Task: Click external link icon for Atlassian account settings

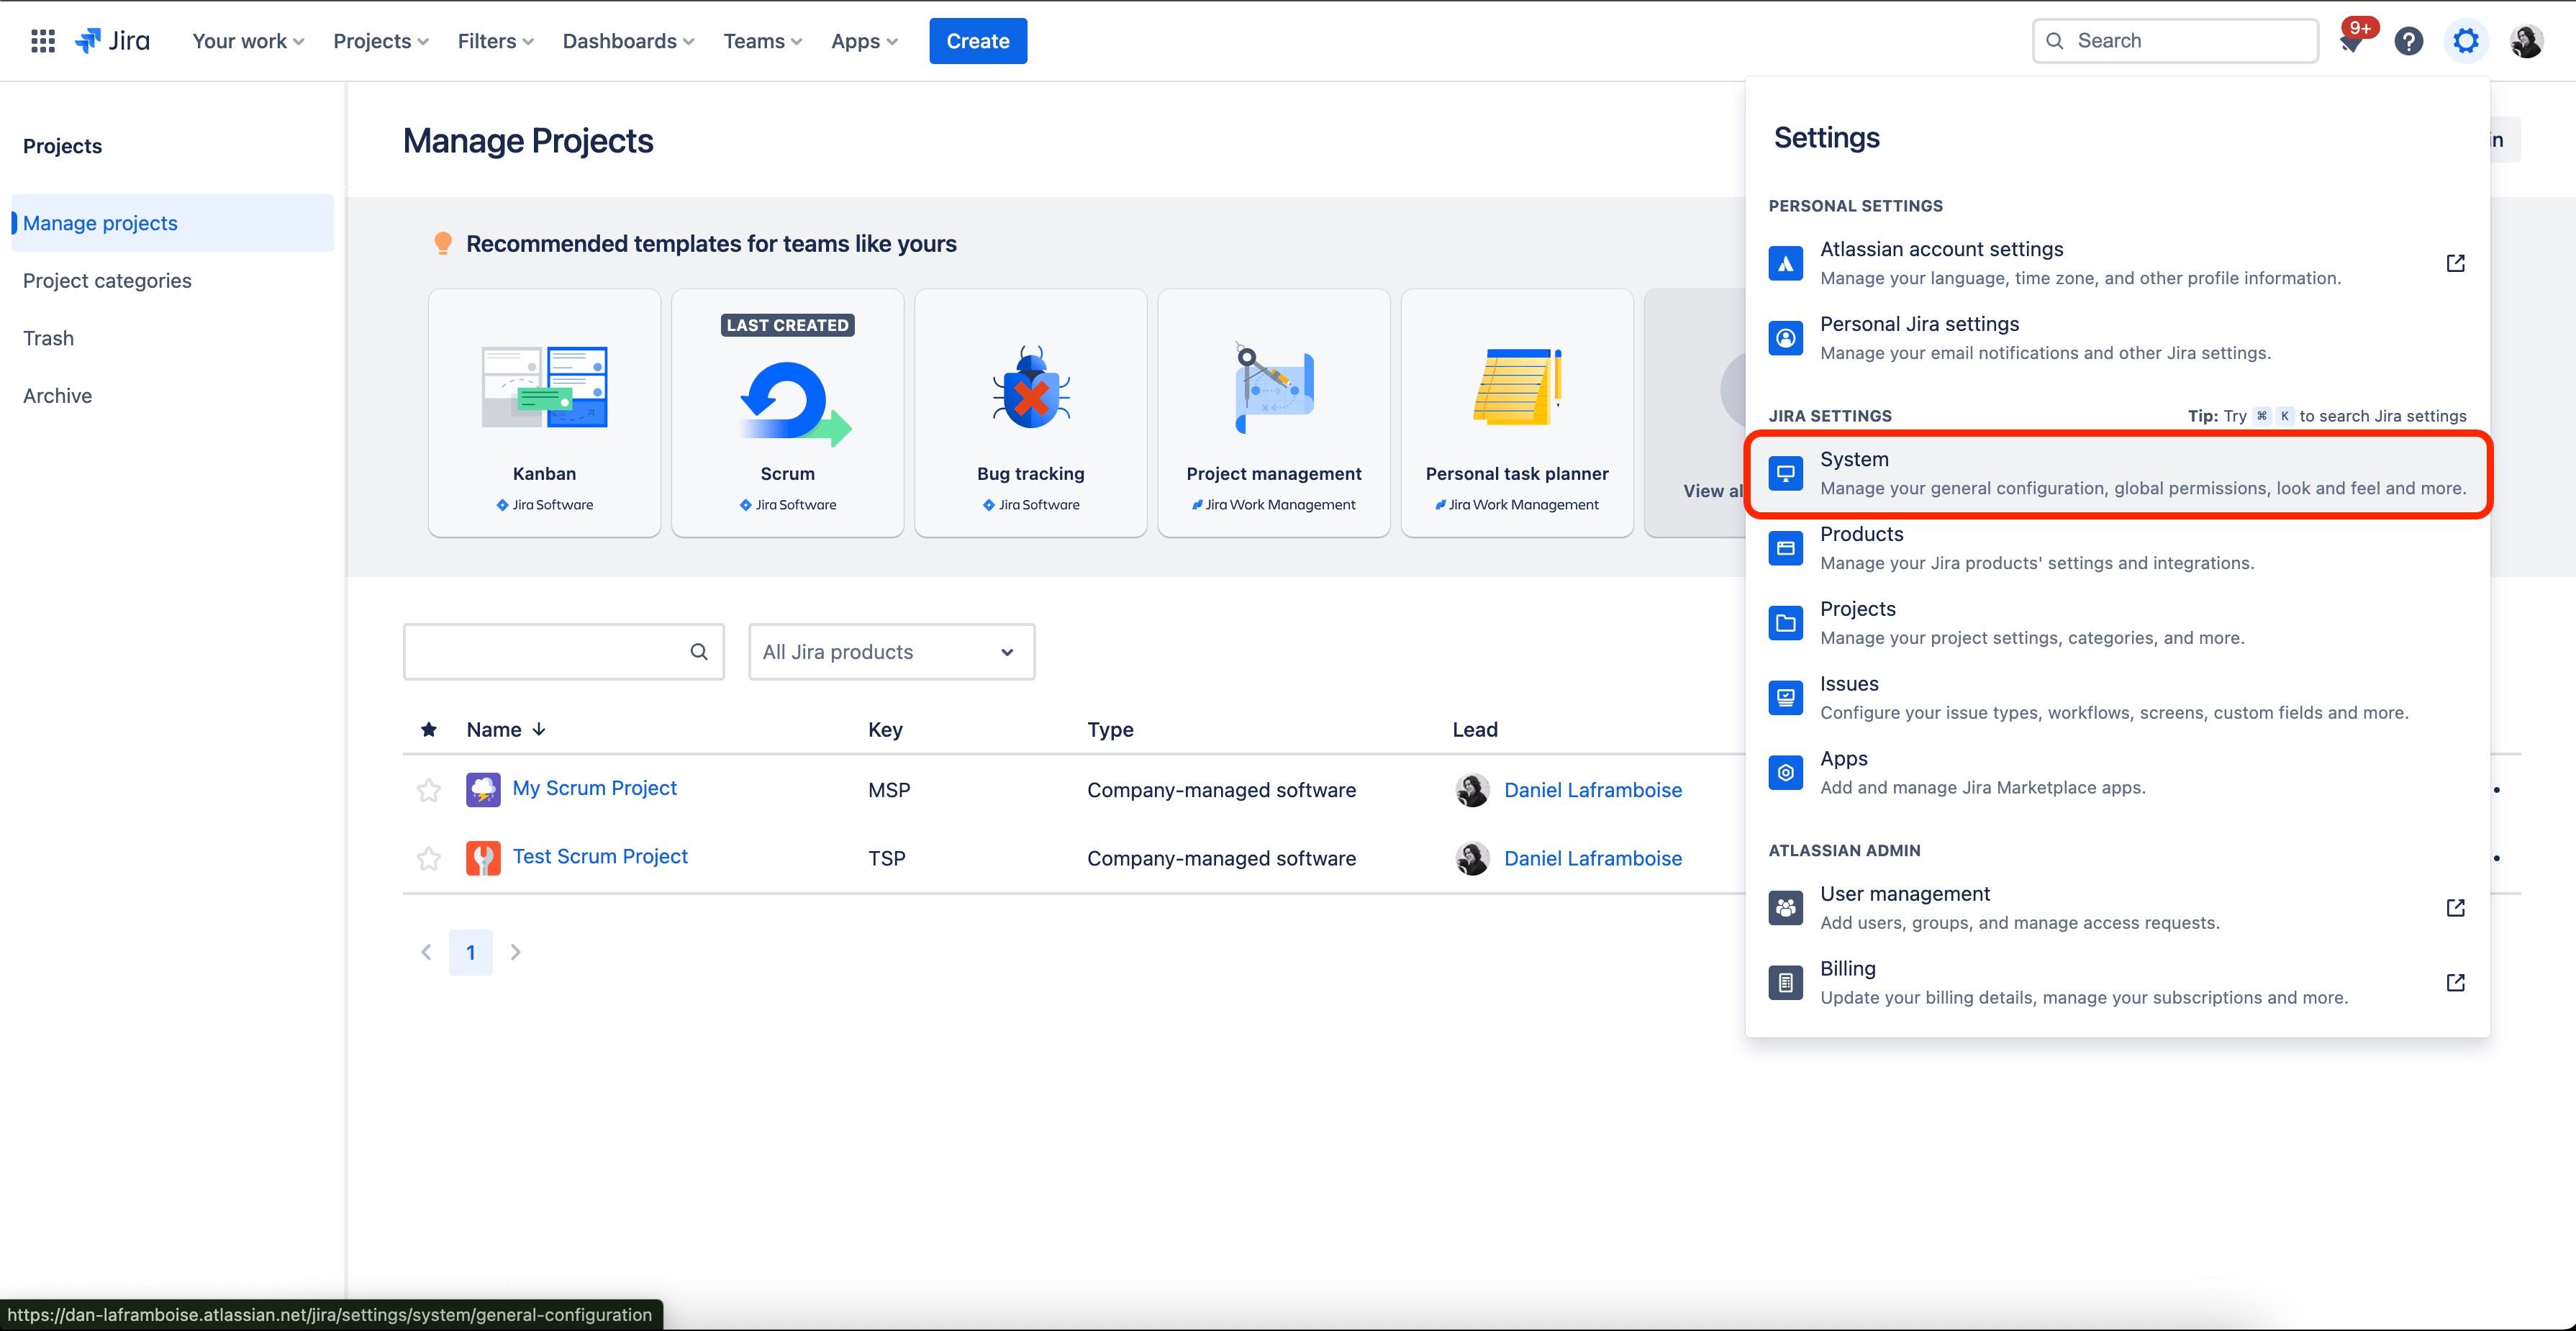Action: point(2455,263)
